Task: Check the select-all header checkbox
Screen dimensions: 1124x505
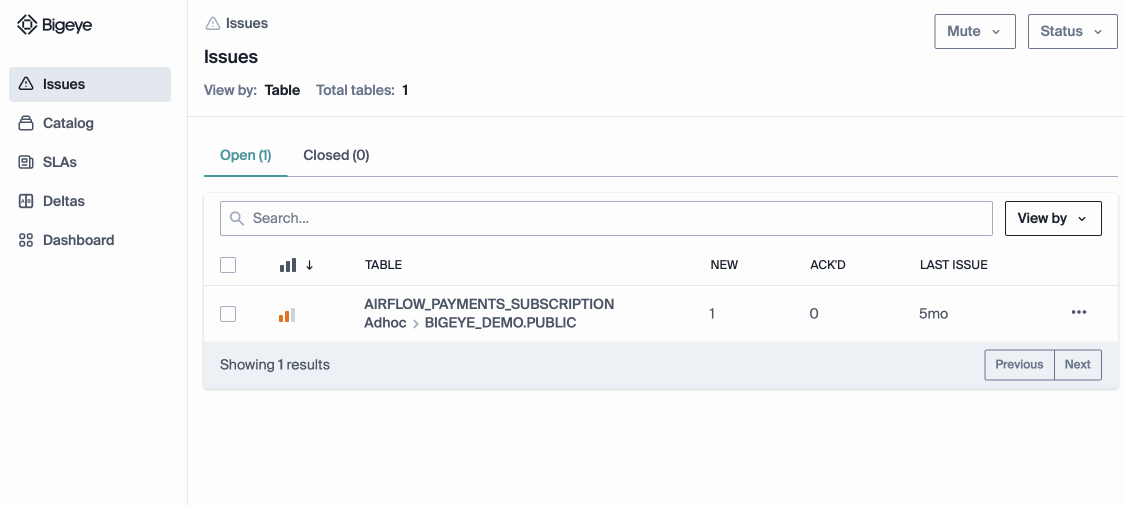Action: click(228, 265)
